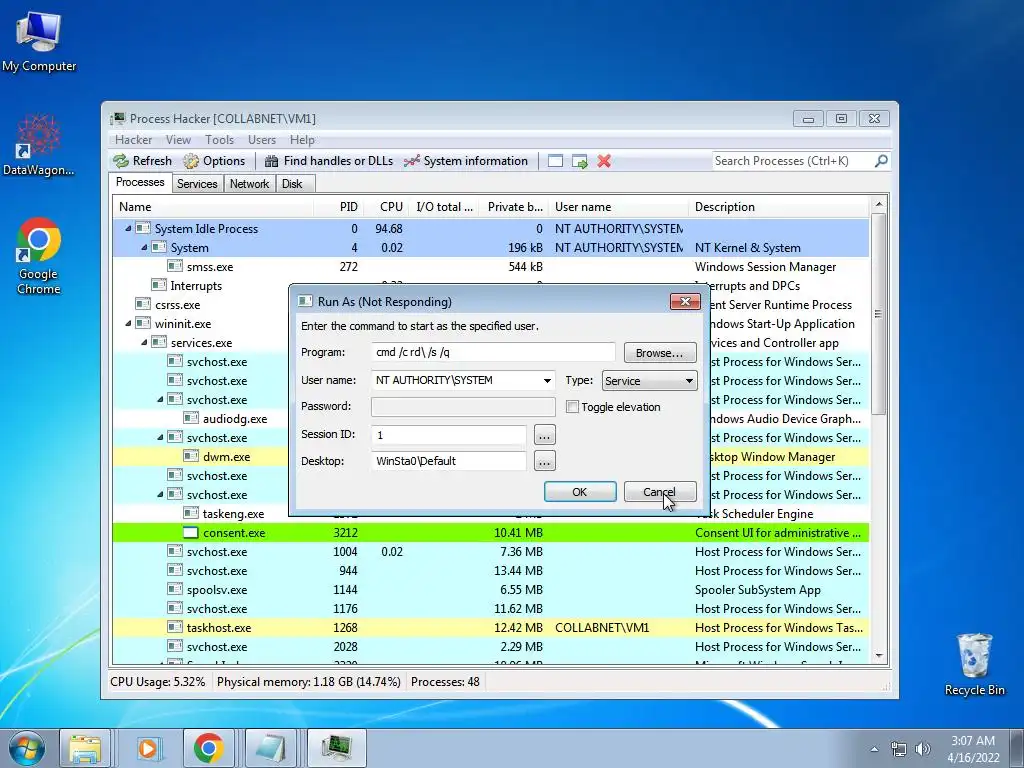Click the Refresh toolbar icon
The image size is (1024, 768).
tap(121, 161)
